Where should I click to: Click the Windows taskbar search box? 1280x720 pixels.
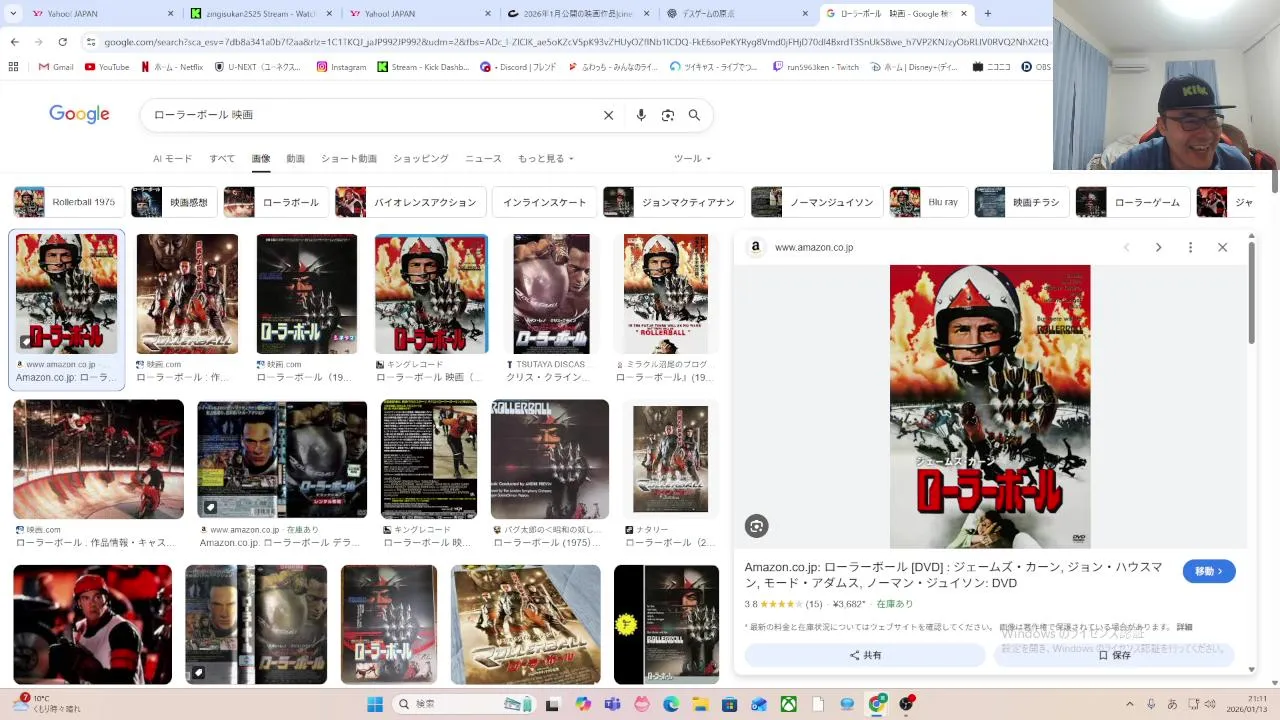(465, 704)
